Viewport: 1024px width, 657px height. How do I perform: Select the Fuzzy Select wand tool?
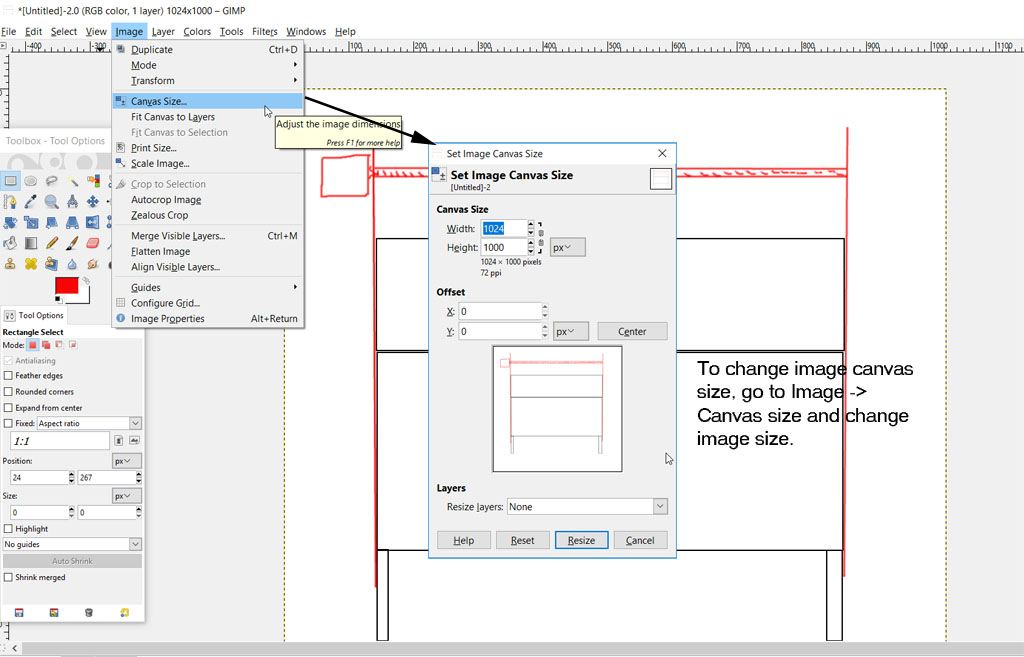72,181
